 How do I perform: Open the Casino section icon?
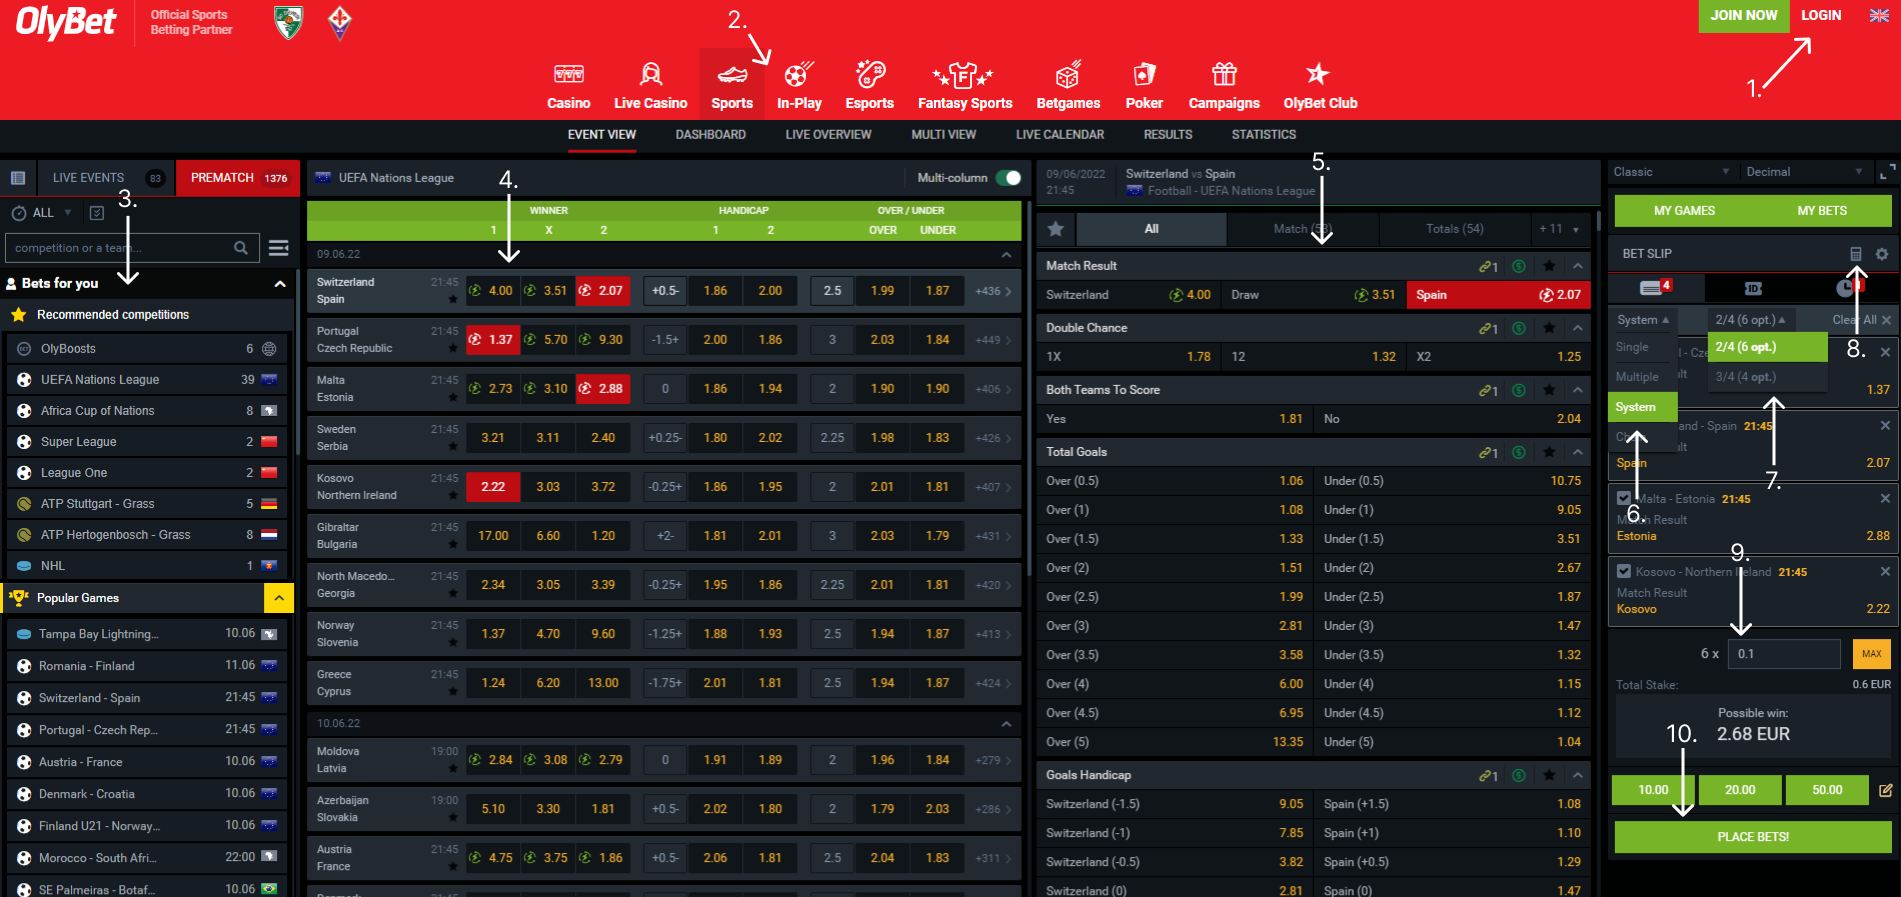(568, 75)
